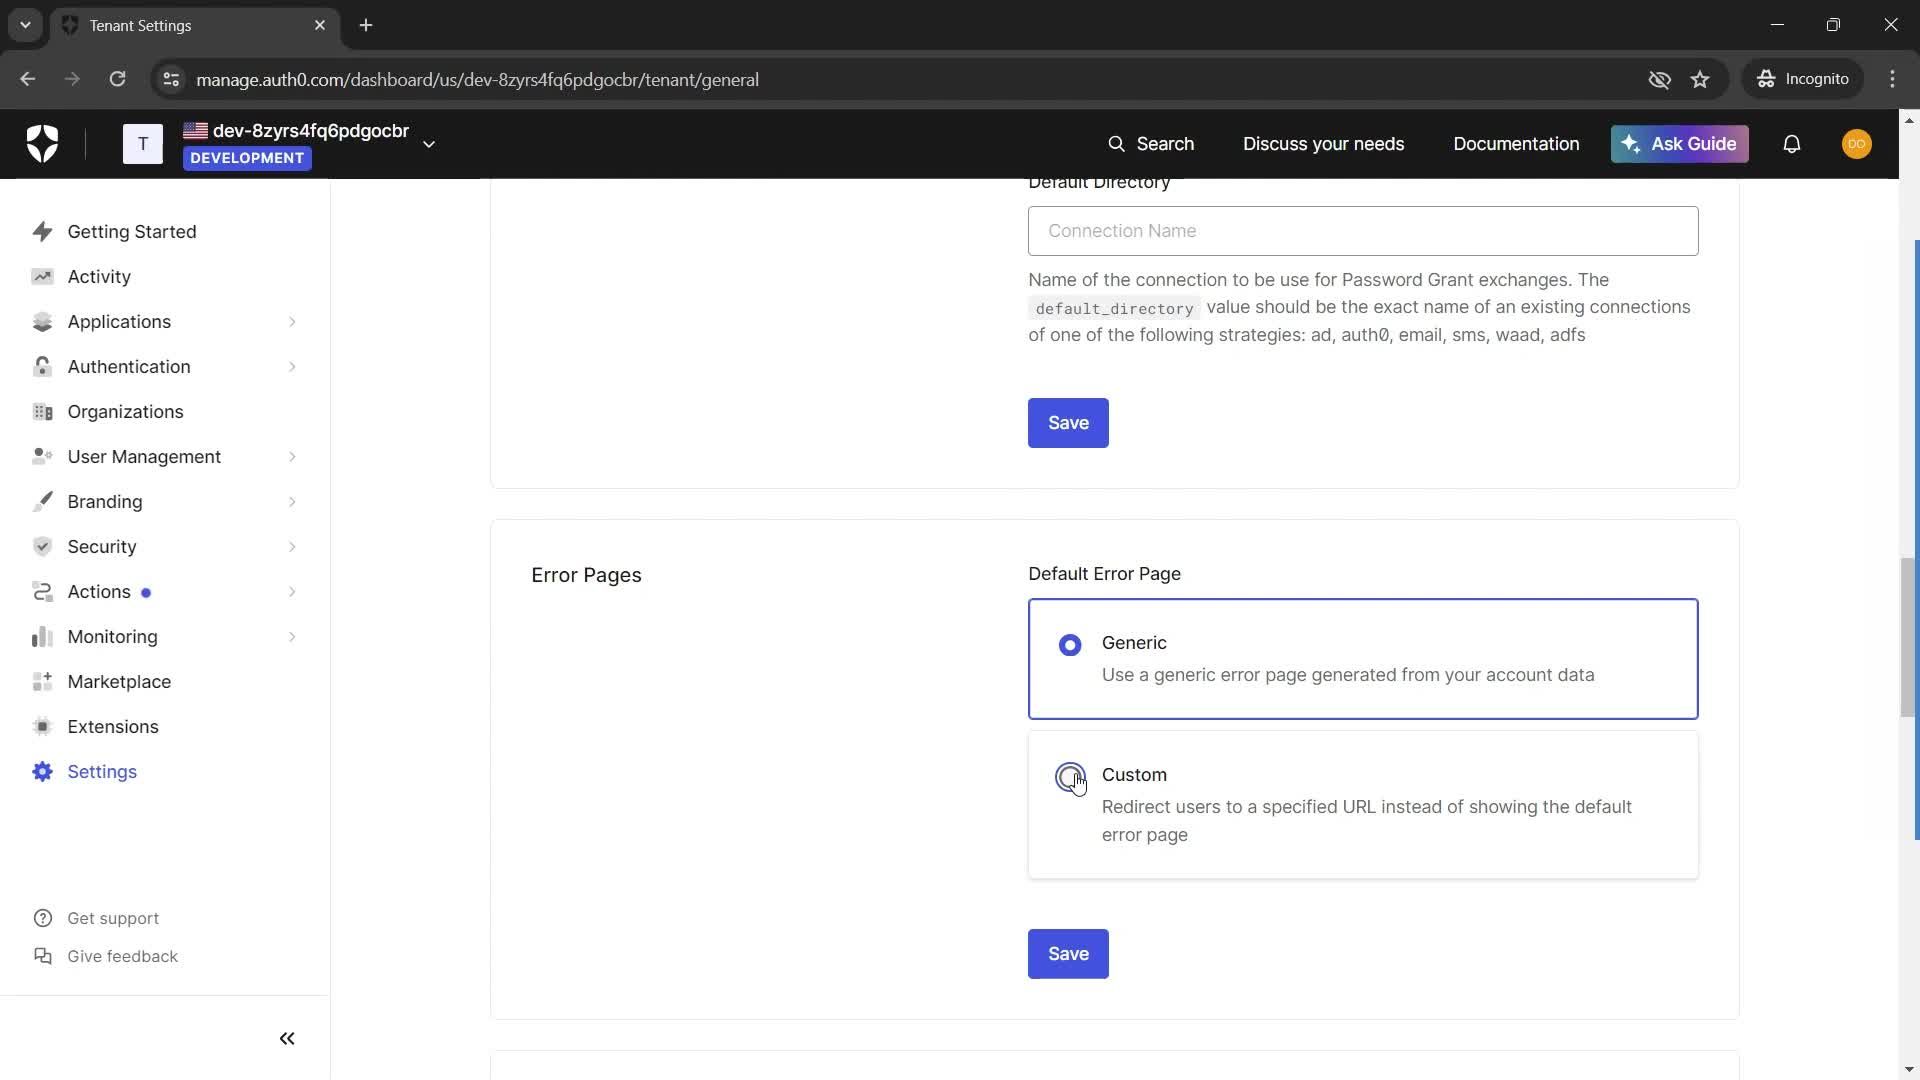Reload the page with browser refresh
The image size is (1920, 1080).
[x=117, y=79]
